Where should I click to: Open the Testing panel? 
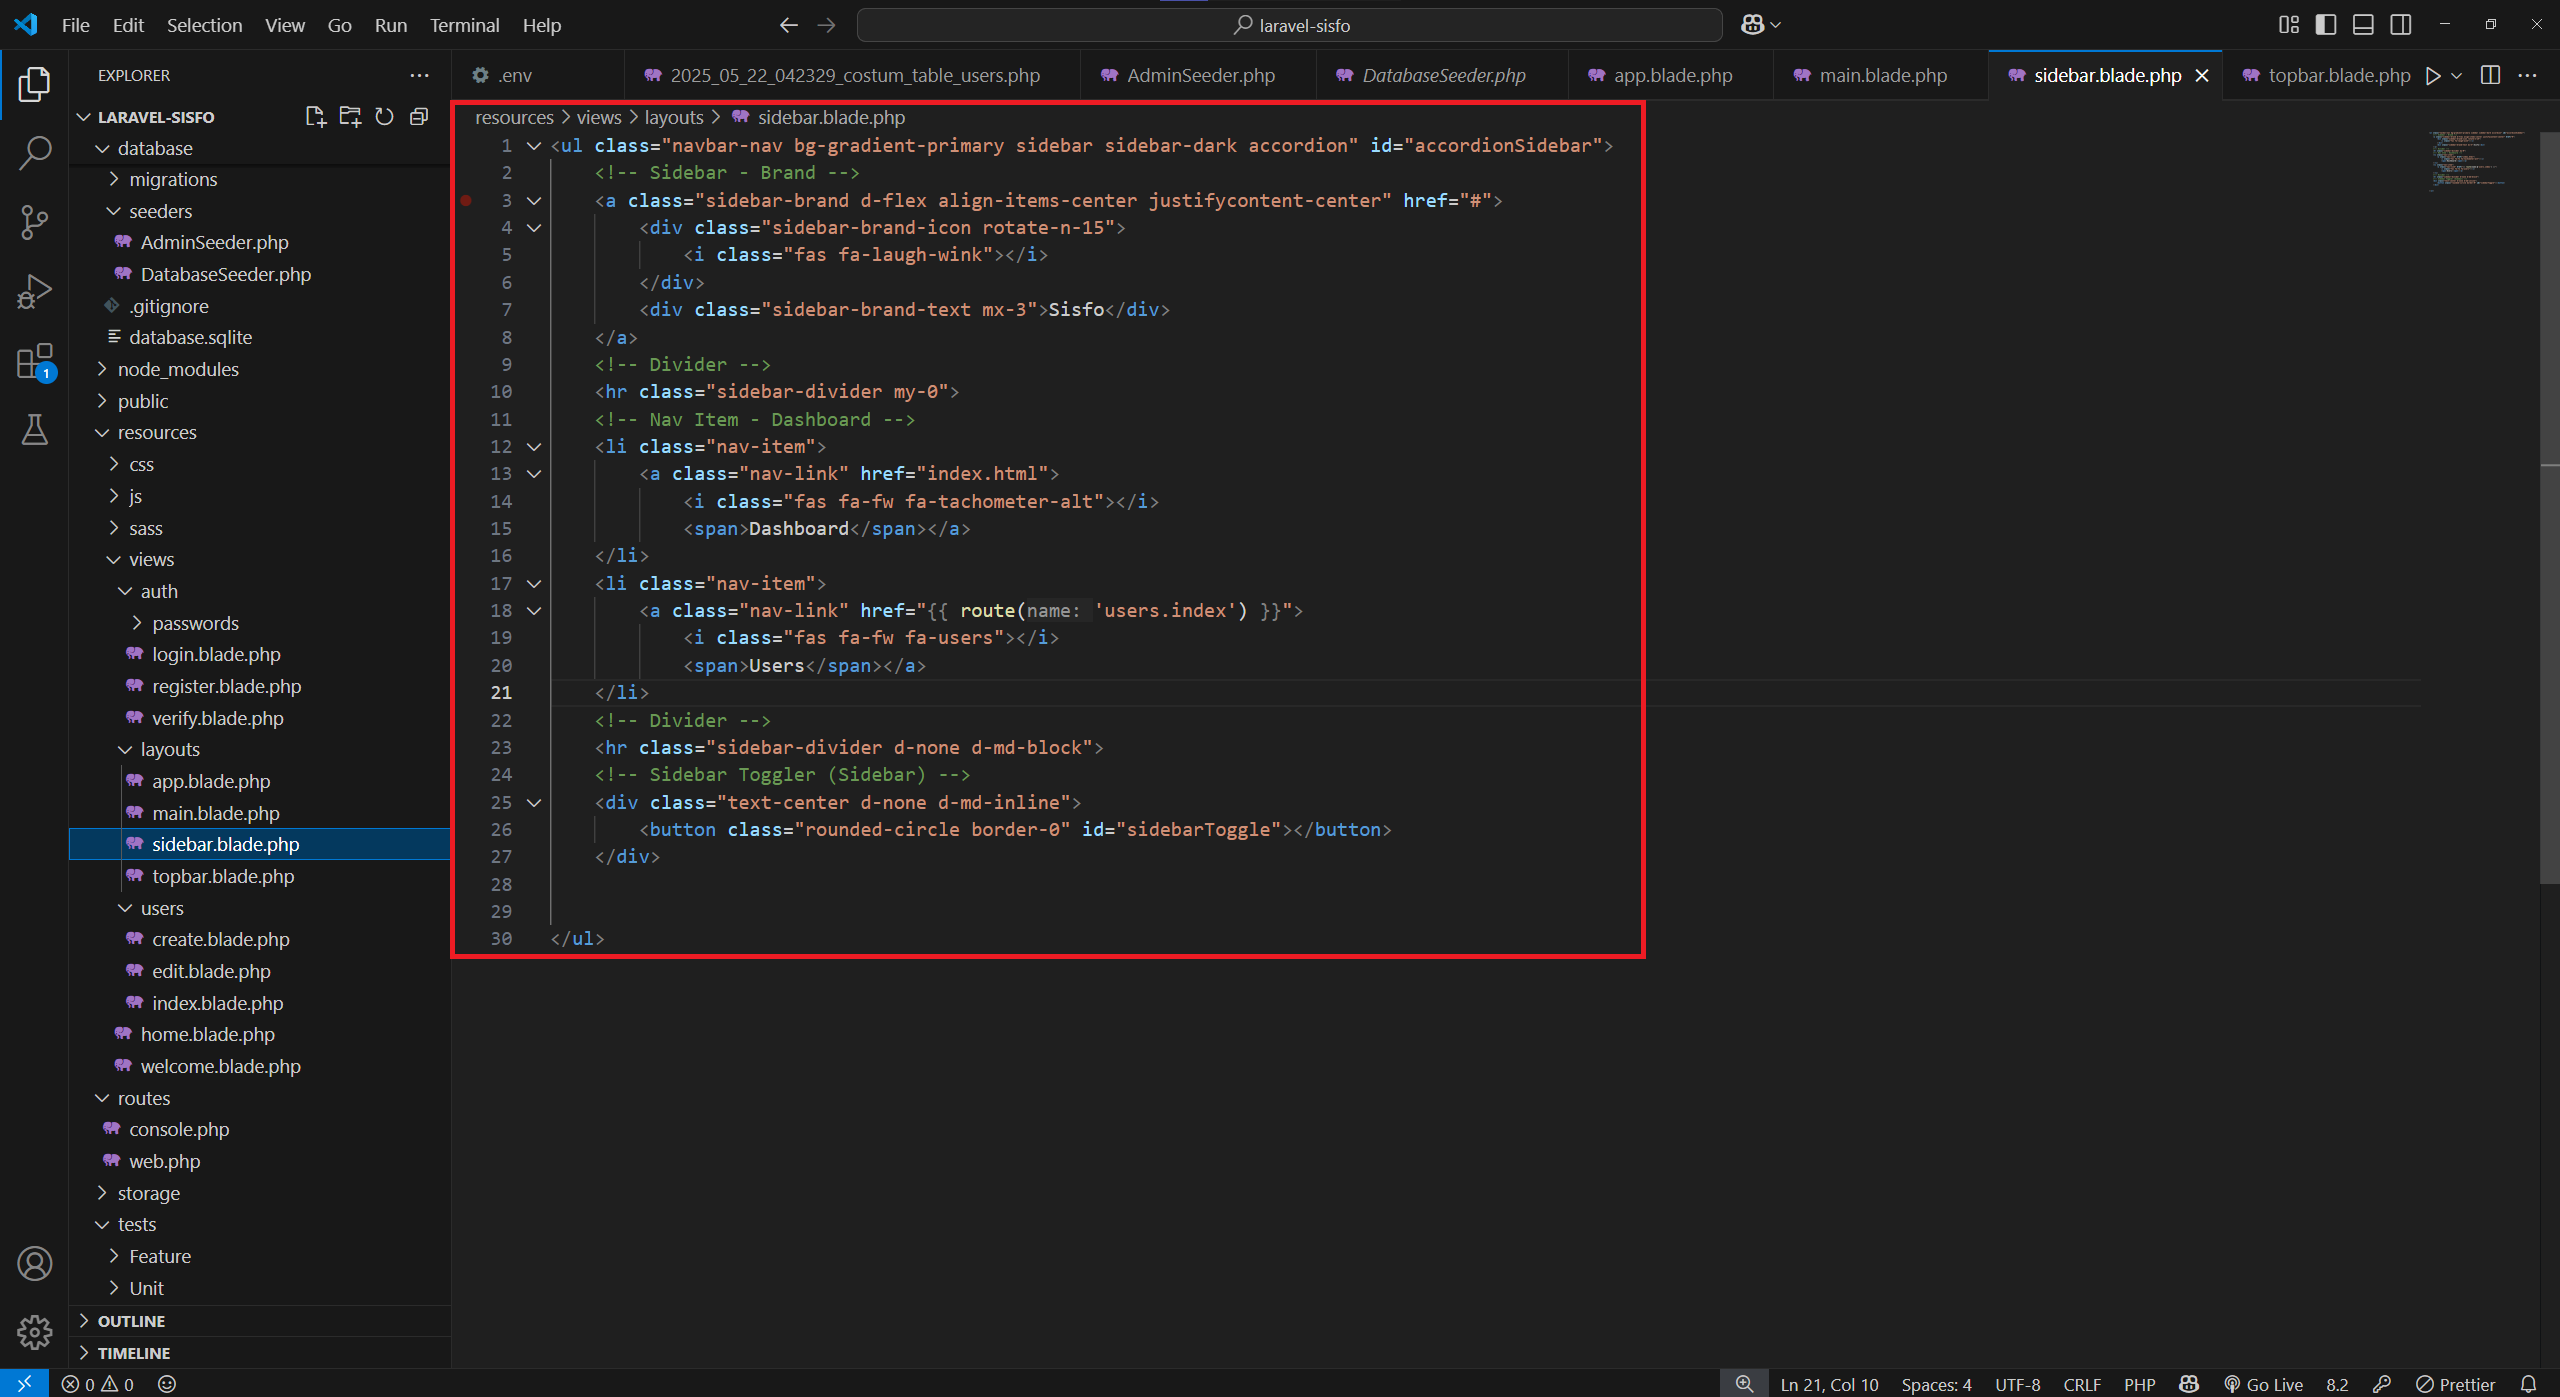point(35,430)
